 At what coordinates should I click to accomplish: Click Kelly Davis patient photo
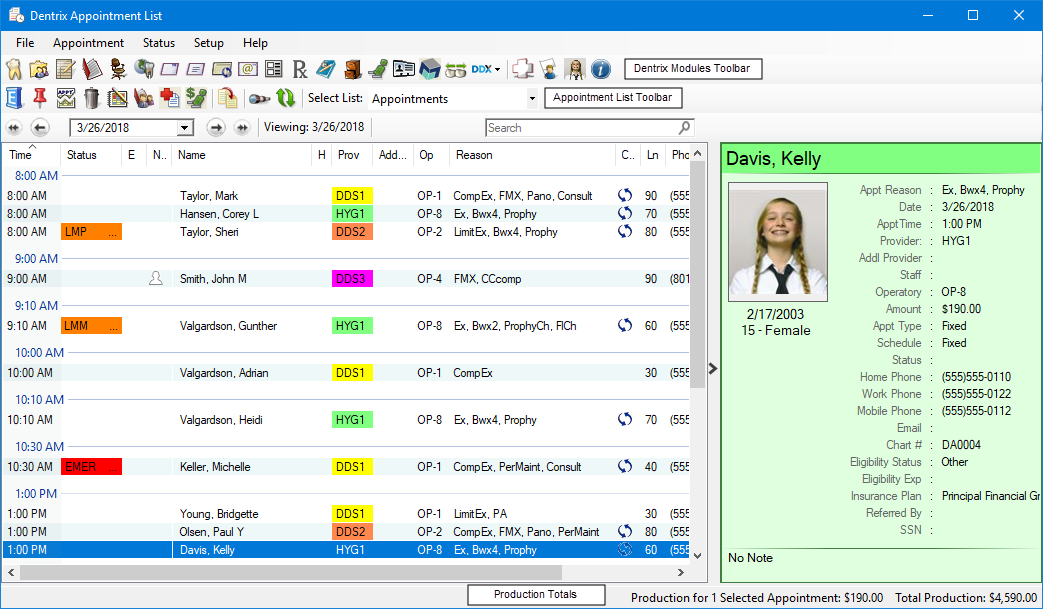click(x=777, y=243)
